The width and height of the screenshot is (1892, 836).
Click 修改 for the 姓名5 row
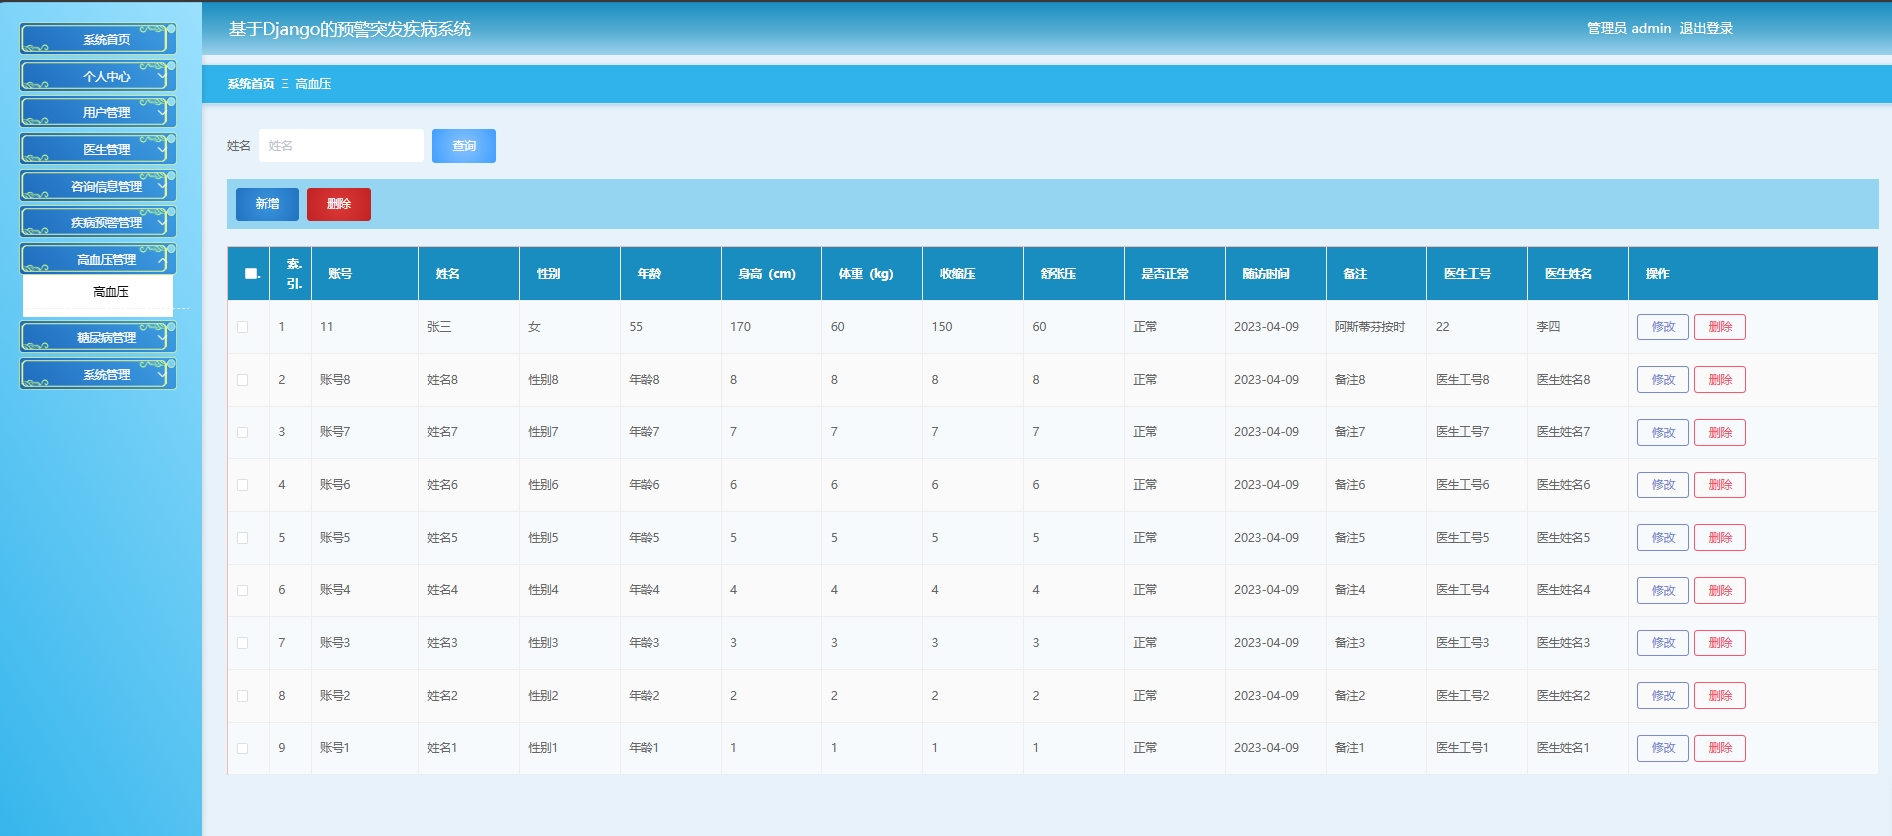click(x=1663, y=538)
